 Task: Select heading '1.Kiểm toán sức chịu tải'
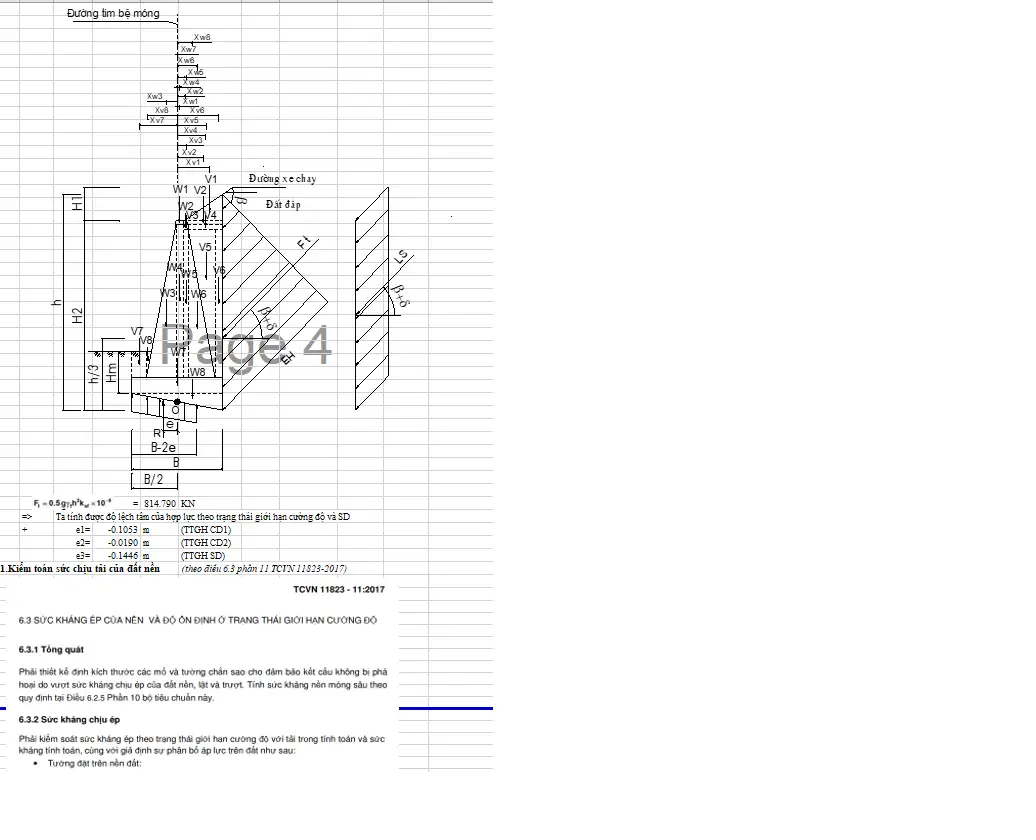point(80,568)
